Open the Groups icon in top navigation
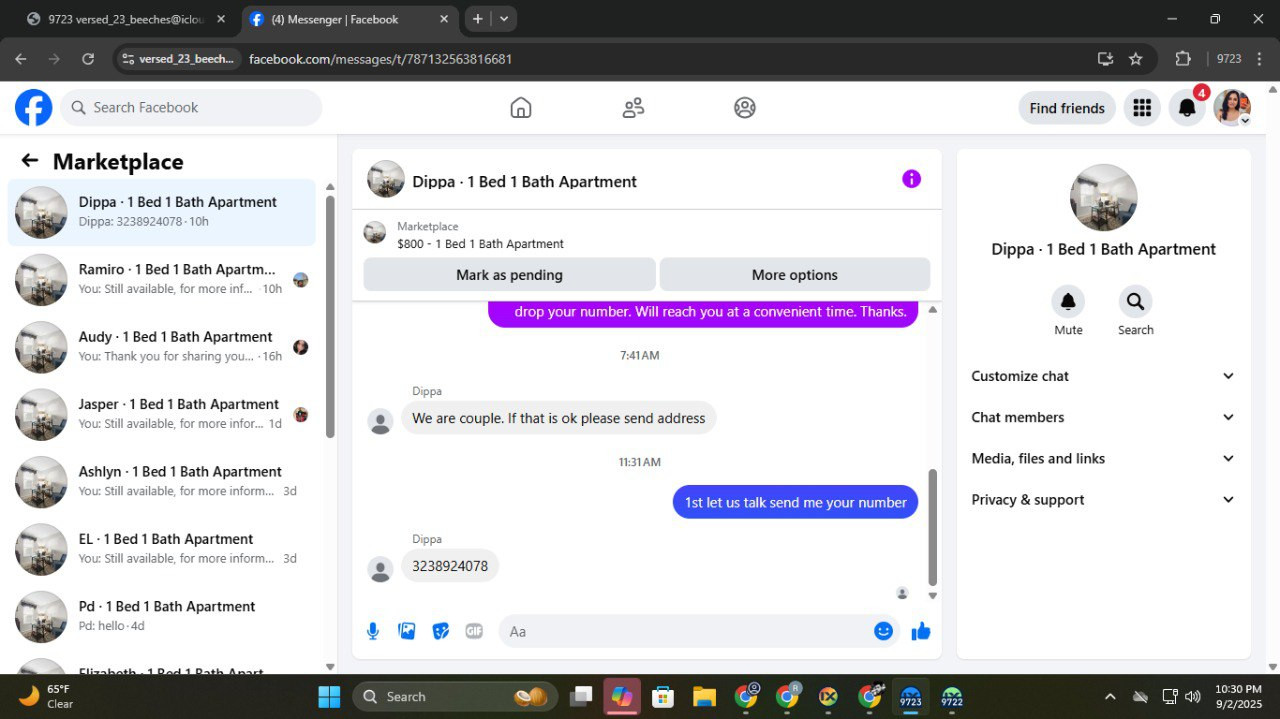The width and height of the screenshot is (1280, 719). click(745, 107)
